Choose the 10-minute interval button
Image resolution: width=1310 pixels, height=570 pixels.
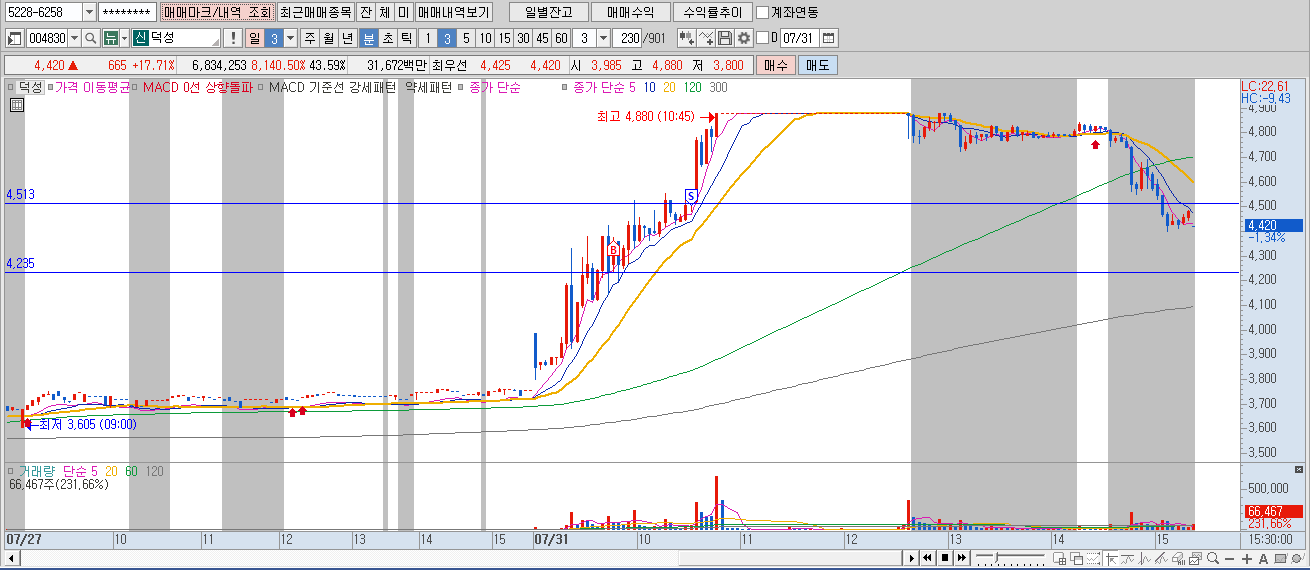(x=485, y=38)
